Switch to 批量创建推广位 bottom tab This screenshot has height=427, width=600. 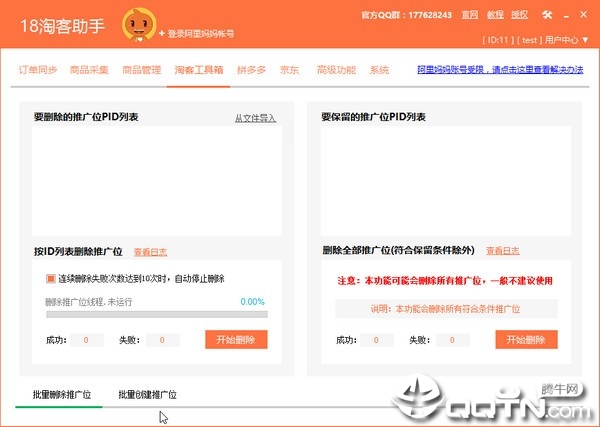pyautogui.click(x=147, y=394)
